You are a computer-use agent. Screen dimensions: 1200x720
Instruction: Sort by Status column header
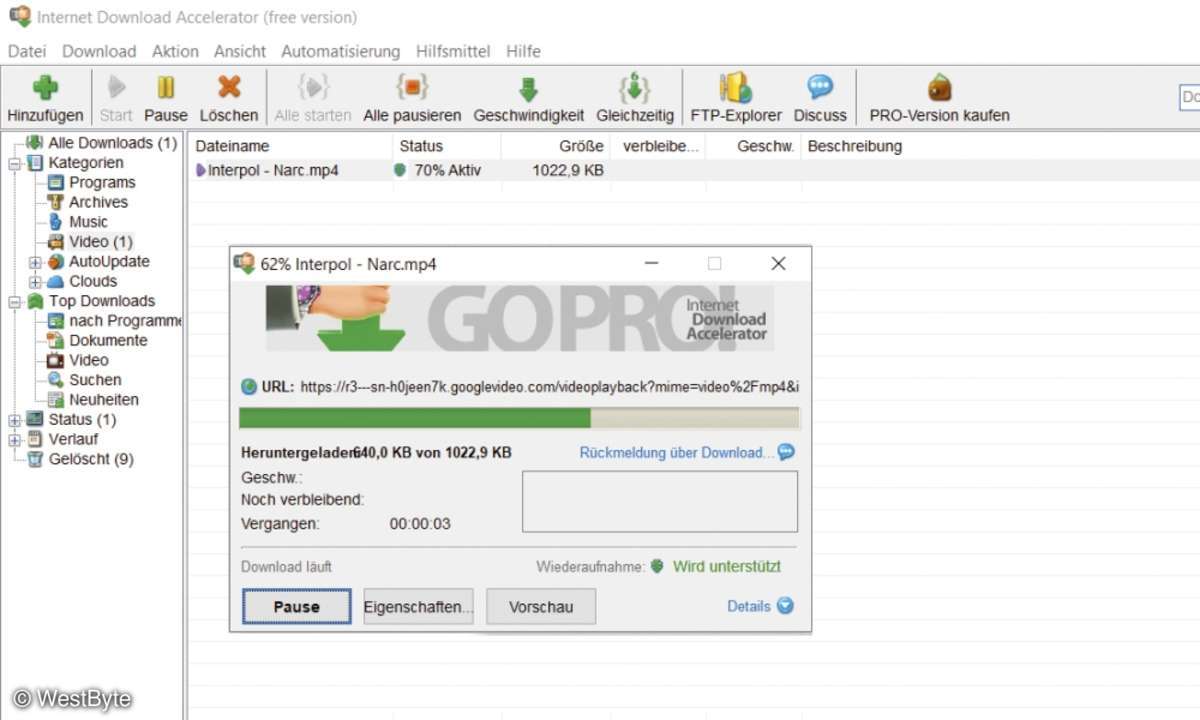[x=445, y=146]
